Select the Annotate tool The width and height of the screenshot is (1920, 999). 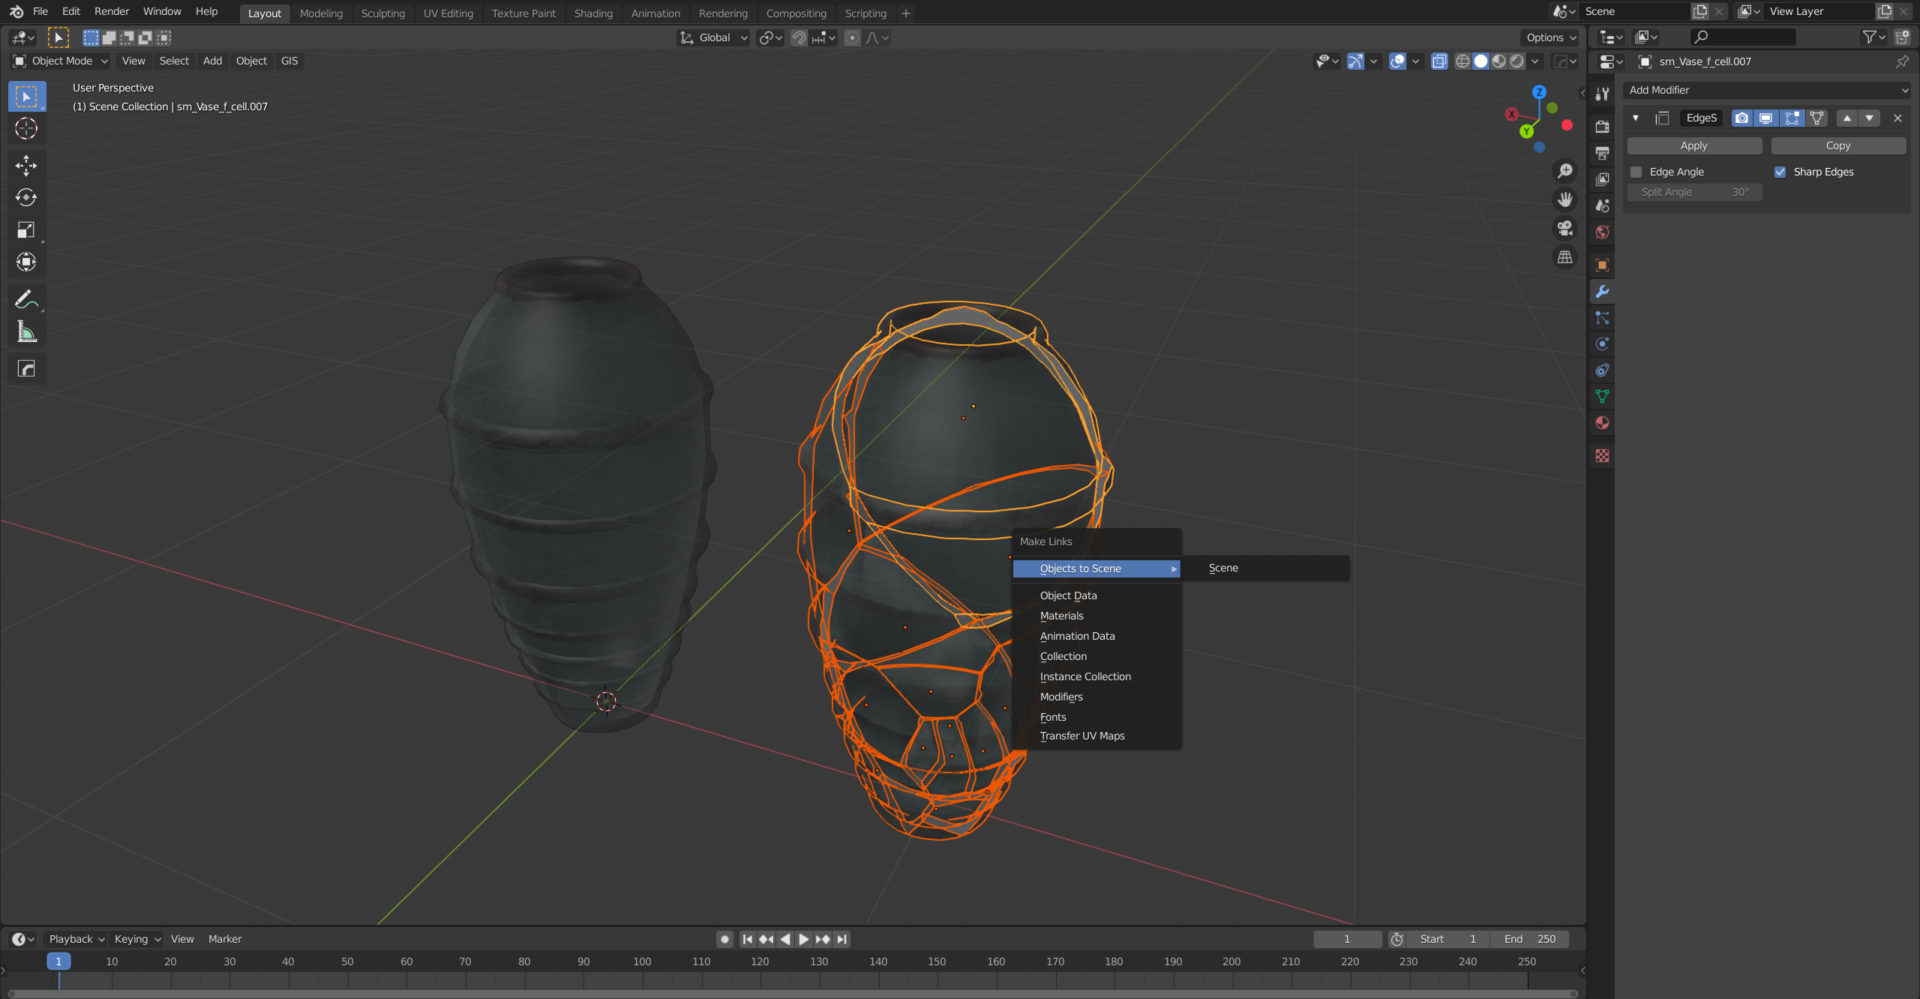[26, 298]
